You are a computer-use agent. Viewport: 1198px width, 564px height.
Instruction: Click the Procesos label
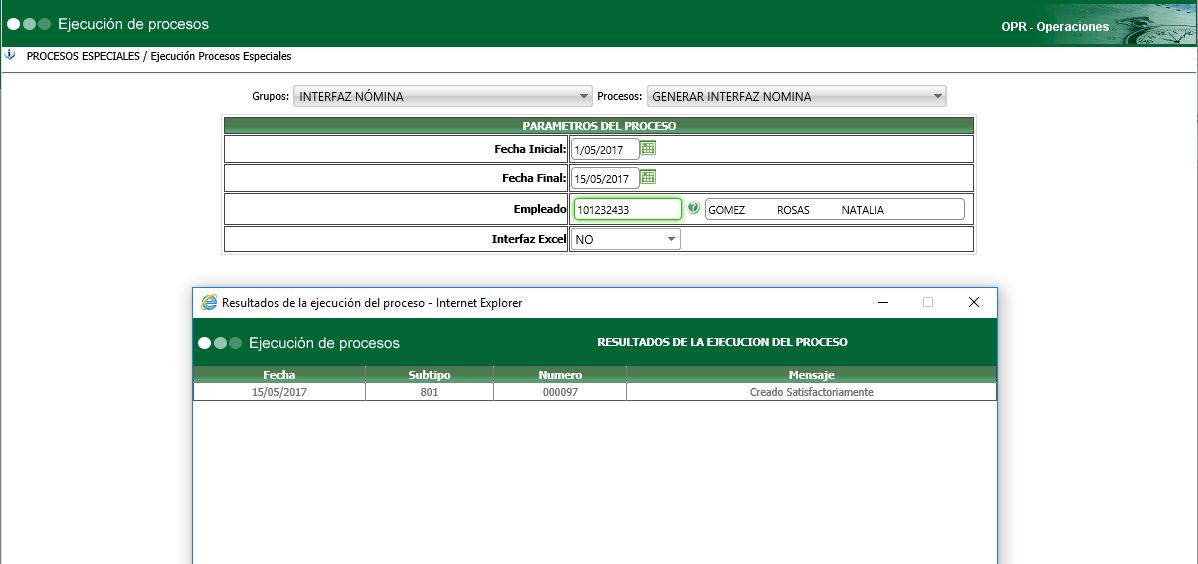(x=620, y=96)
